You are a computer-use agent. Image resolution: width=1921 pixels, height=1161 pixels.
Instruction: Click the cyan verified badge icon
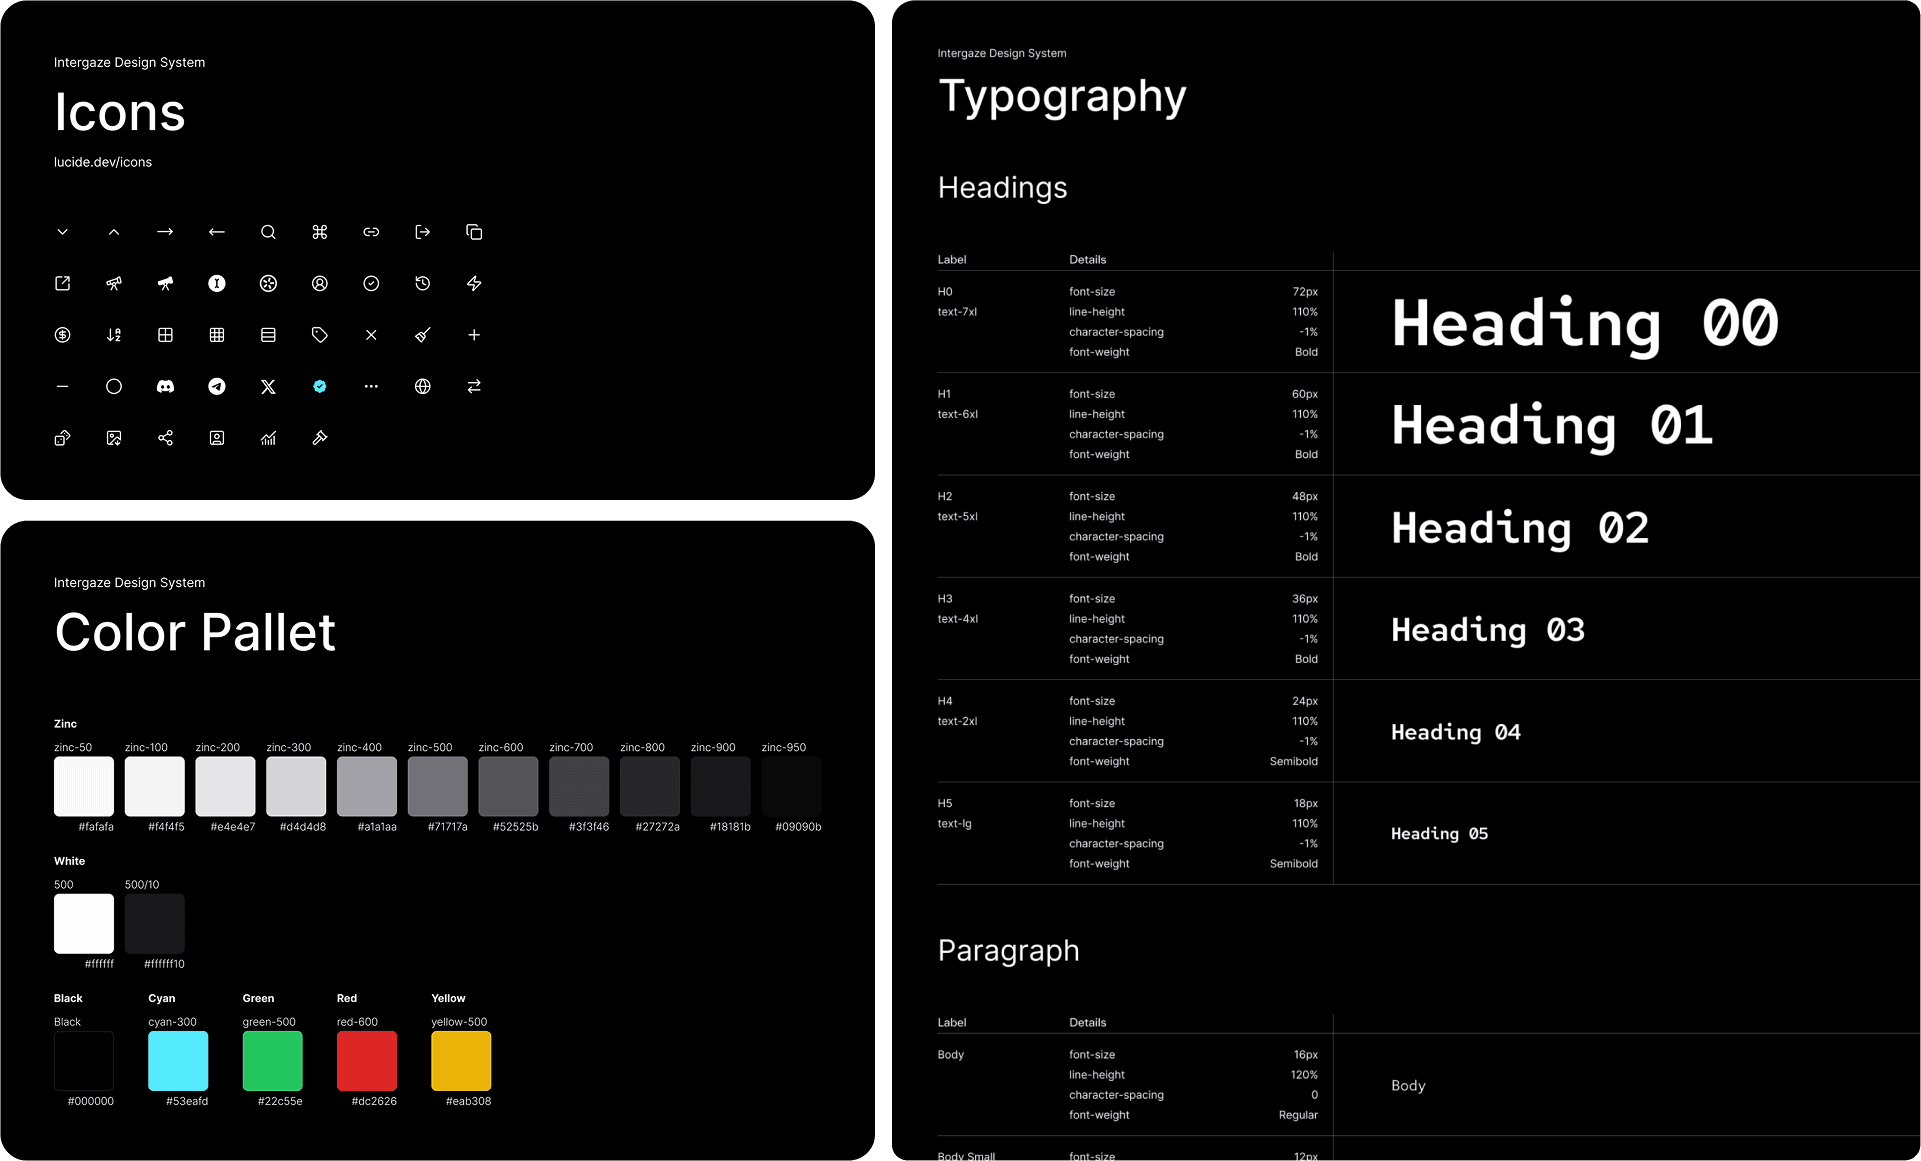pyautogui.click(x=320, y=386)
